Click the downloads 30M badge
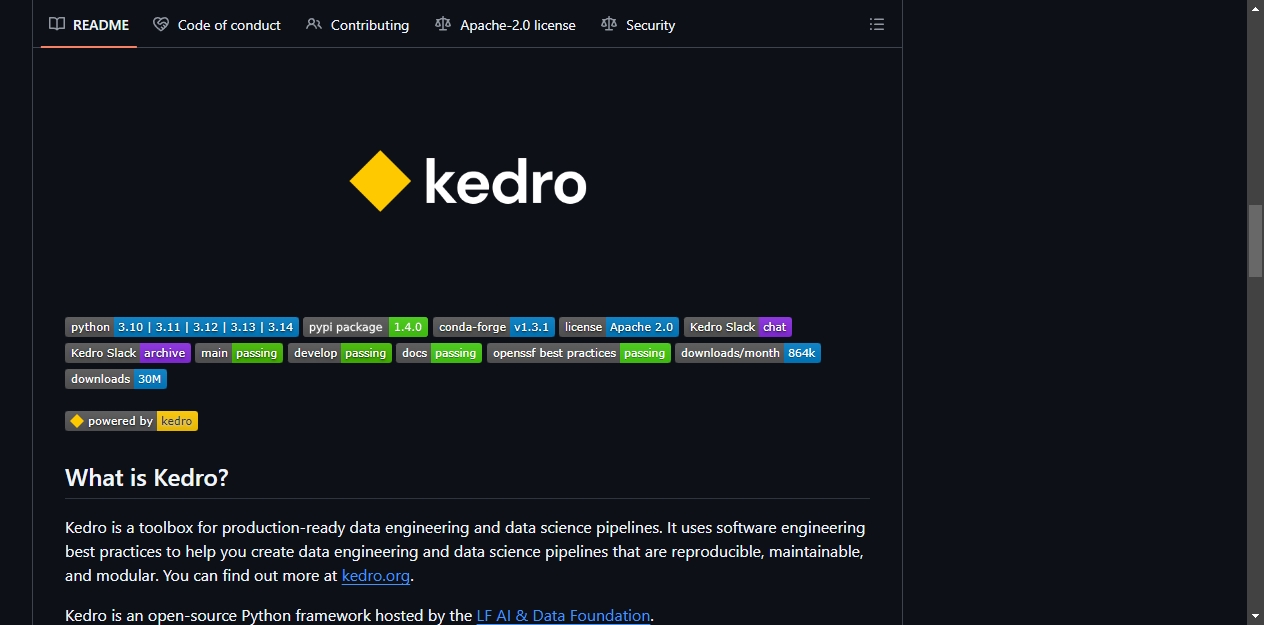 [x=116, y=379]
